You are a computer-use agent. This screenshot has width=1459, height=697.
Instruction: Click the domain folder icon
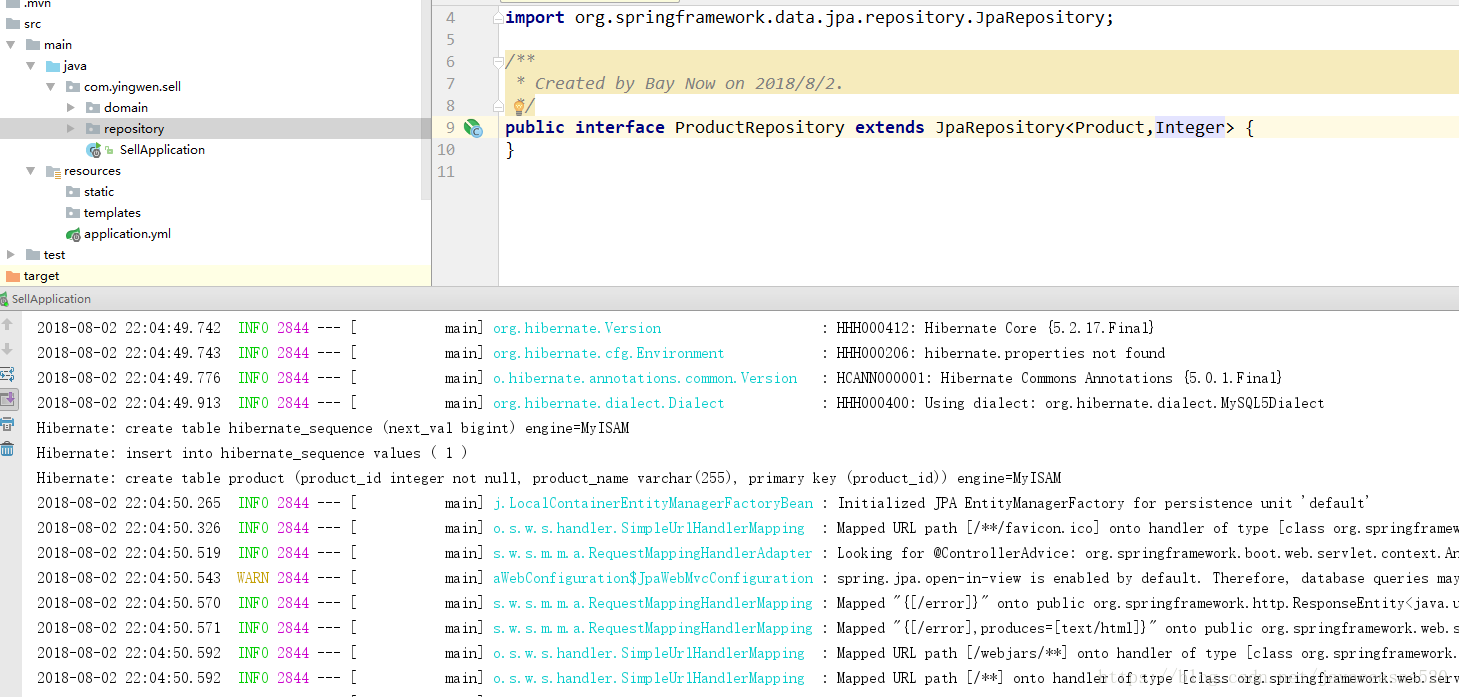coord(93,108)
